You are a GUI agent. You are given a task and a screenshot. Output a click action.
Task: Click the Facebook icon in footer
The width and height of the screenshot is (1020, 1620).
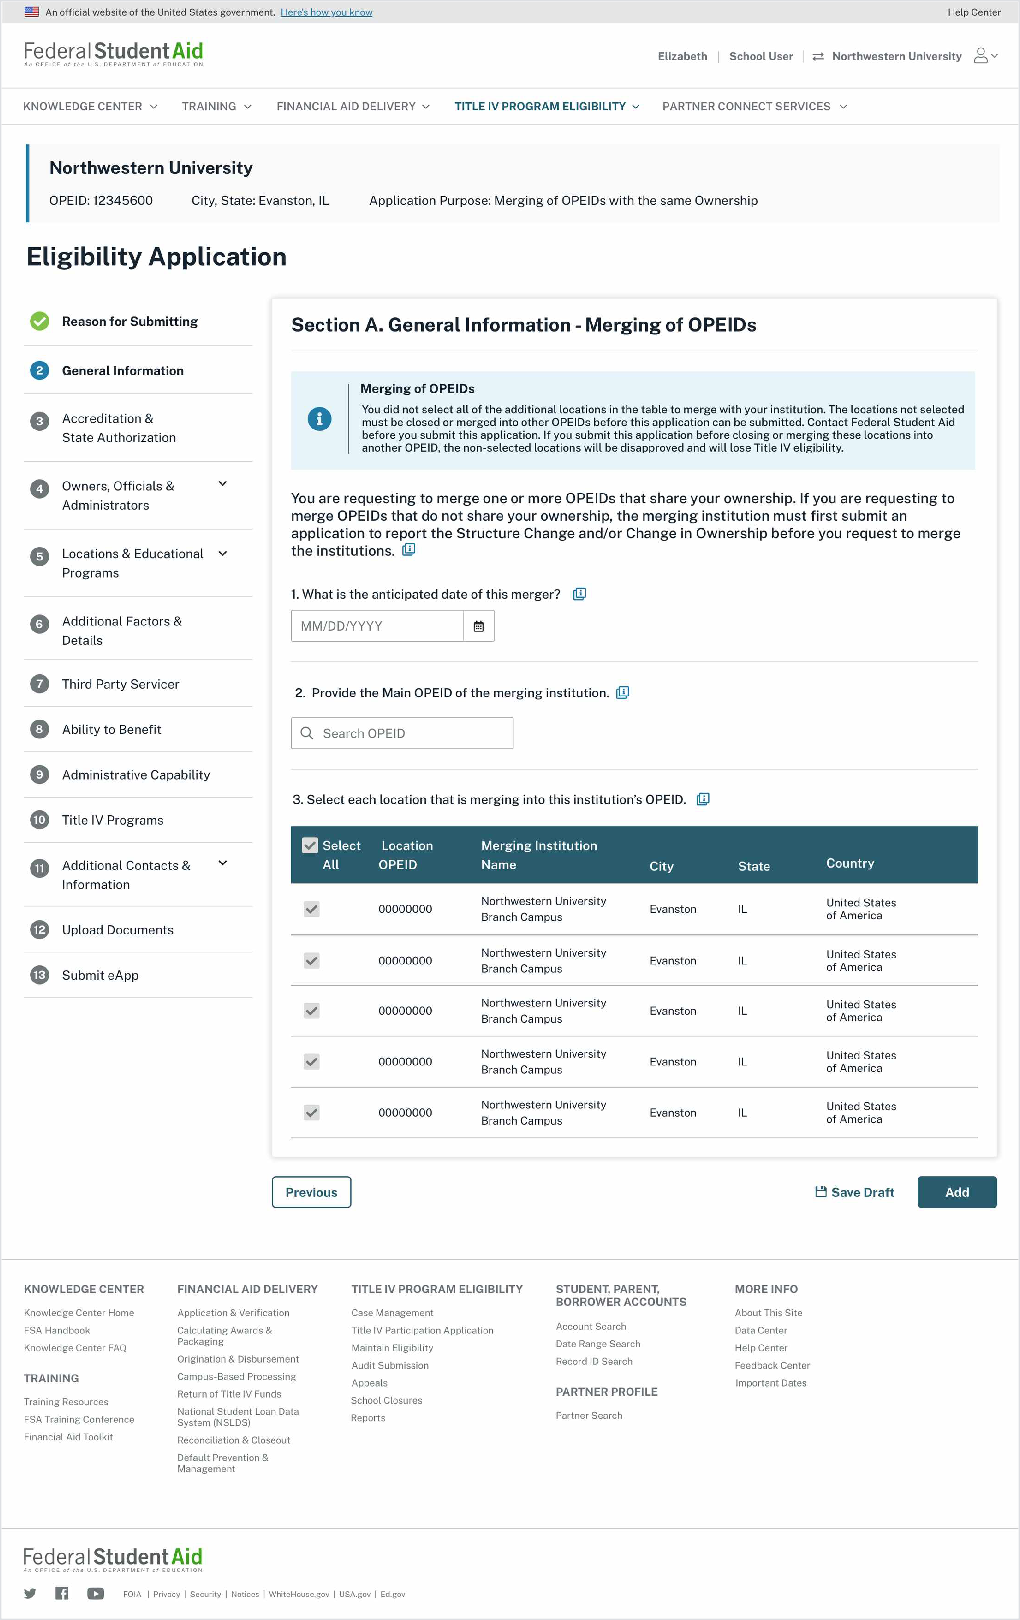62,1594
